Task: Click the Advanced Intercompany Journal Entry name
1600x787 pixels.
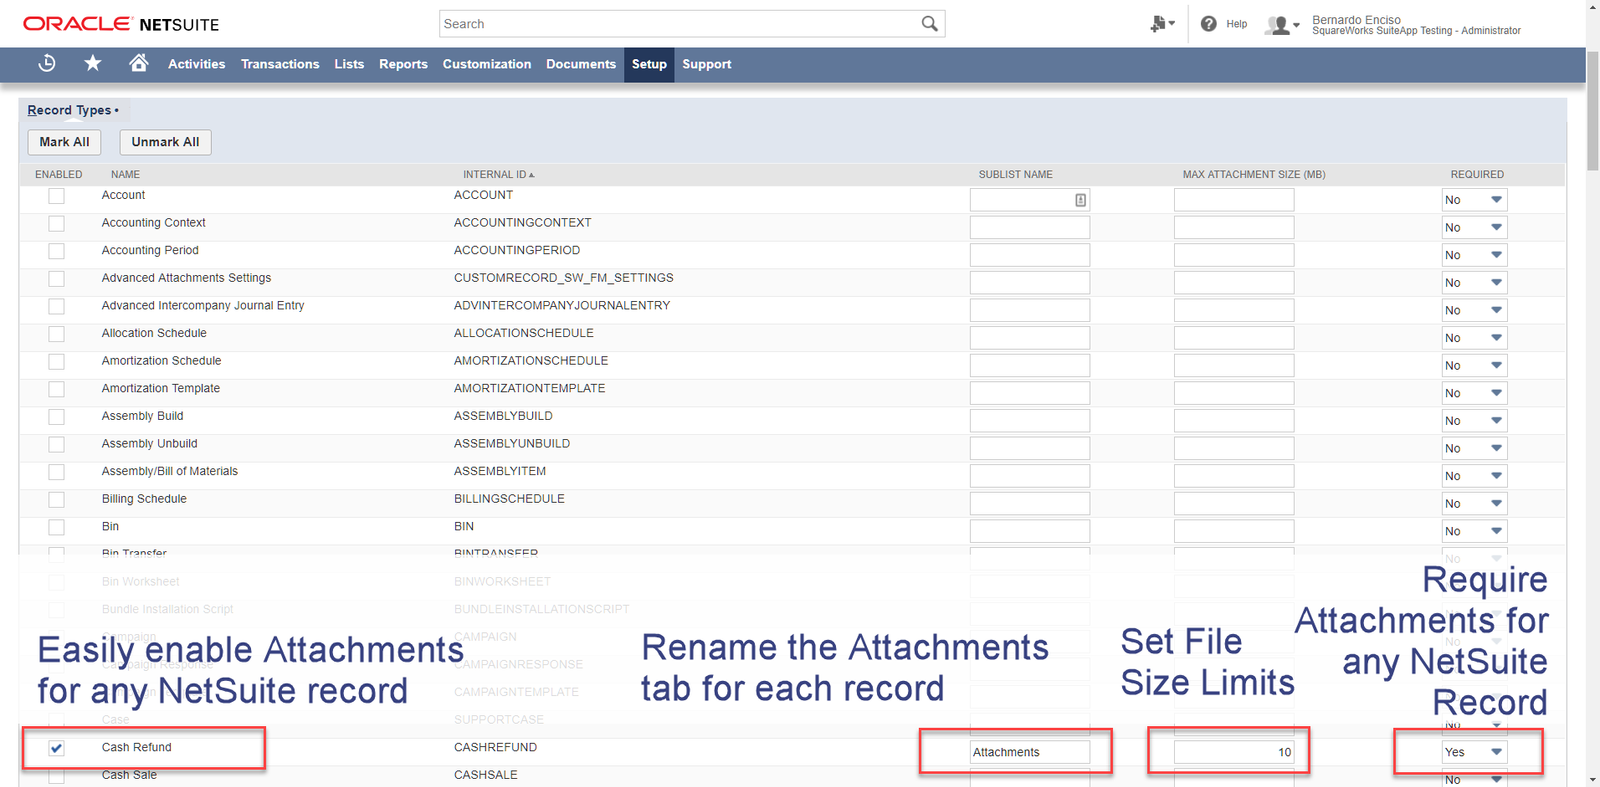Action: (203, 306)
